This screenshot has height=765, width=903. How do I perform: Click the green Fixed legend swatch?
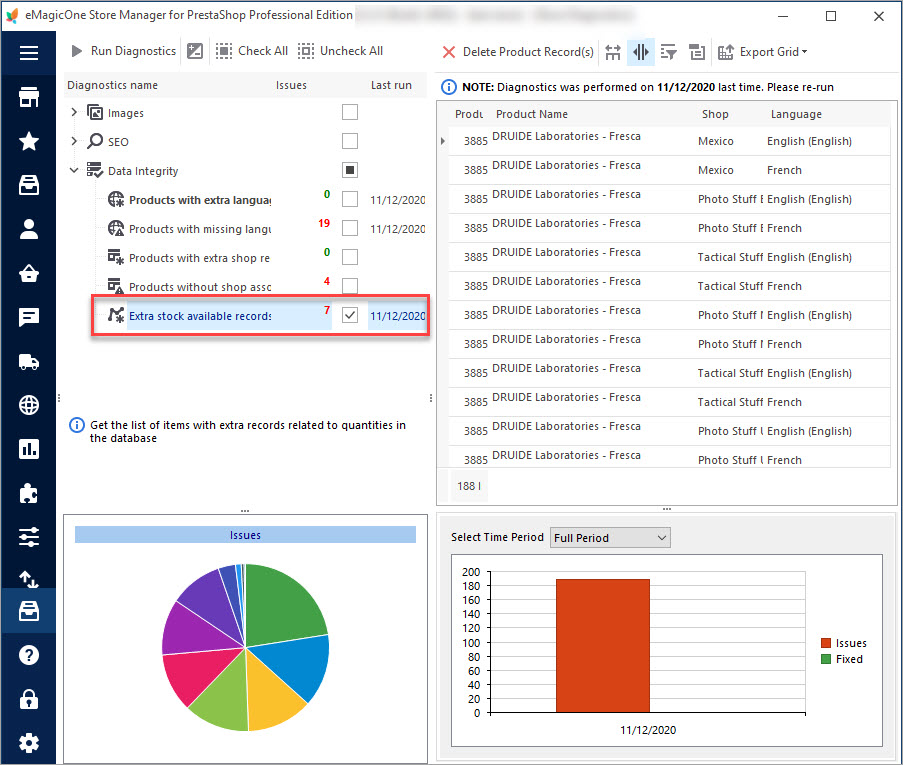pyautogui.click(x=826, y=659)
